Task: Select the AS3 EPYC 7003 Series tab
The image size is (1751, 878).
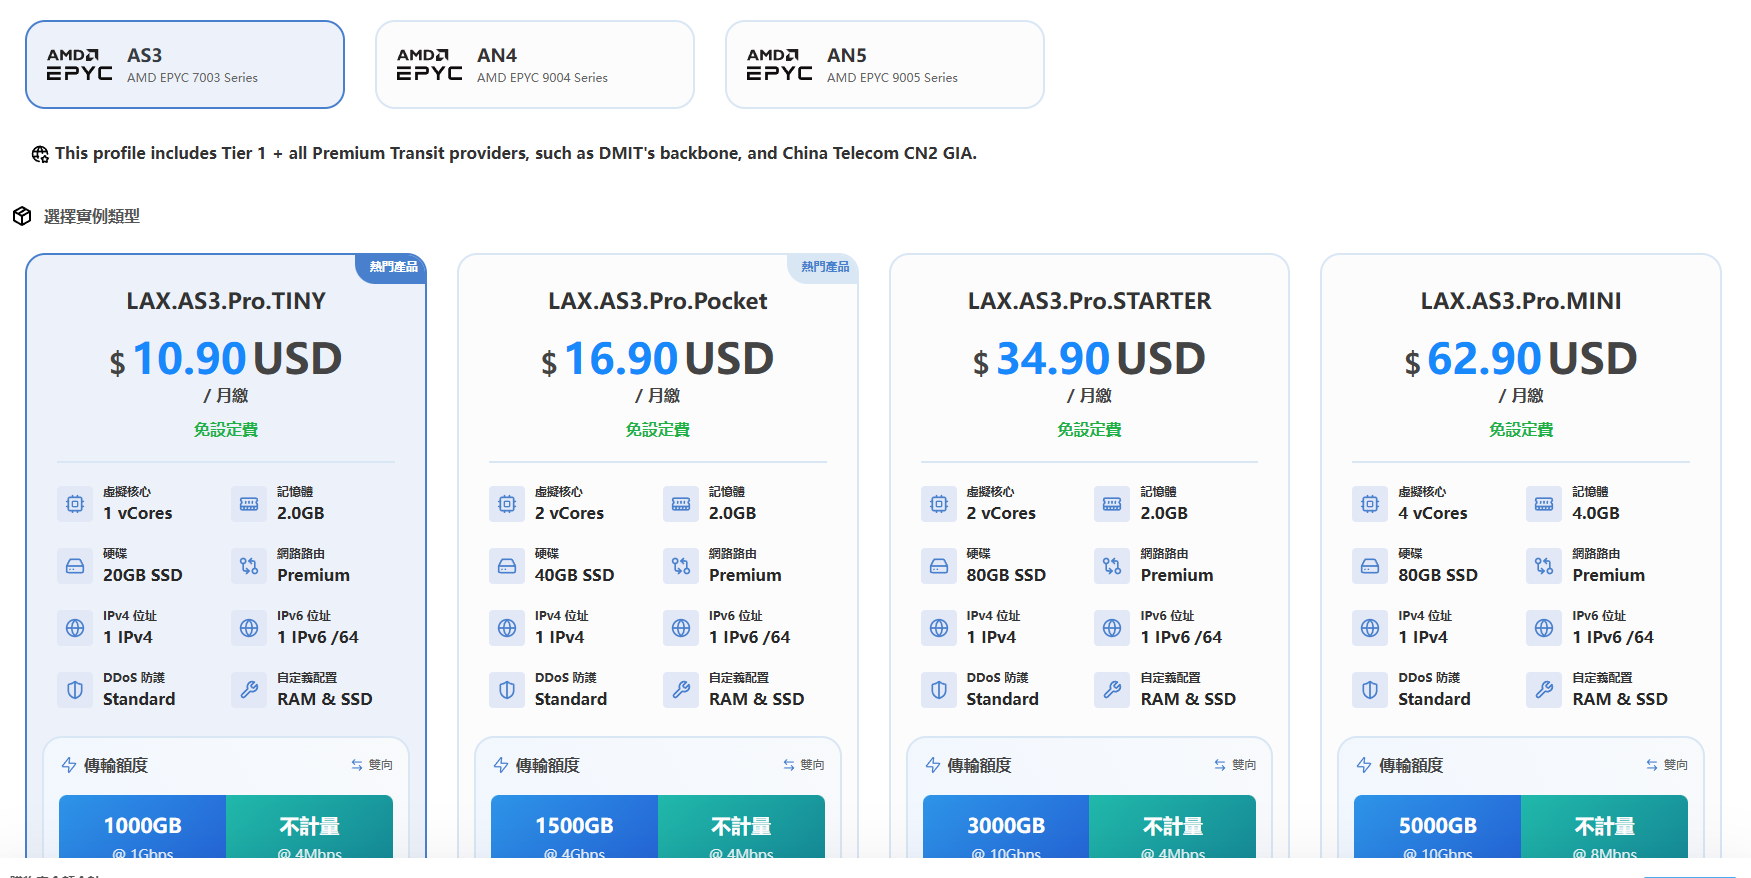Action: pos(185,65)
